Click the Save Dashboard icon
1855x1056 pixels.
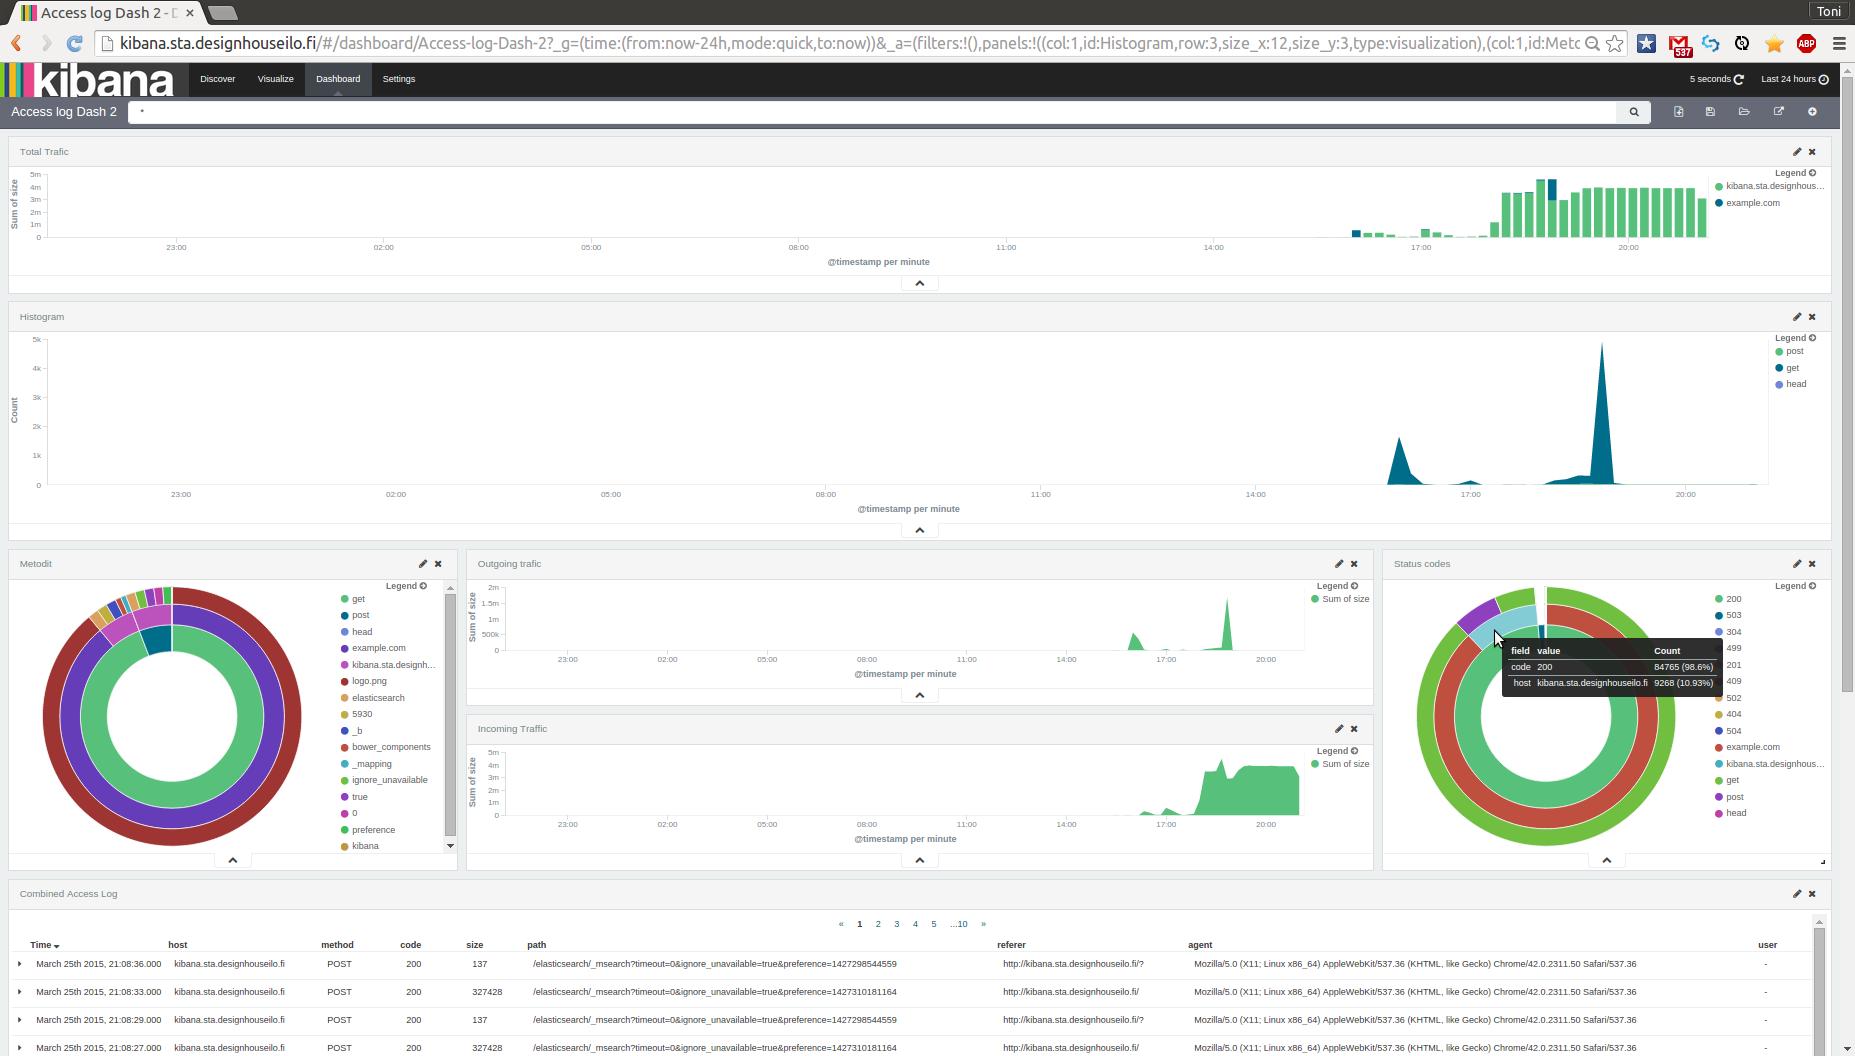1711,112
